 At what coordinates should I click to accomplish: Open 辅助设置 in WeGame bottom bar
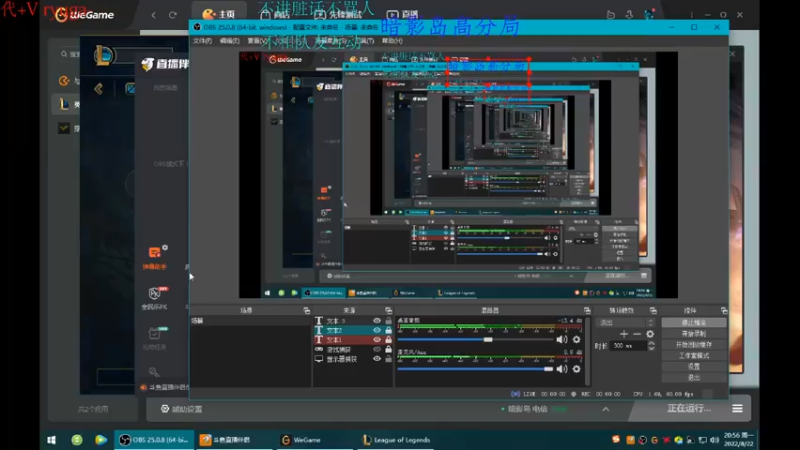click(x=182, y=409)
